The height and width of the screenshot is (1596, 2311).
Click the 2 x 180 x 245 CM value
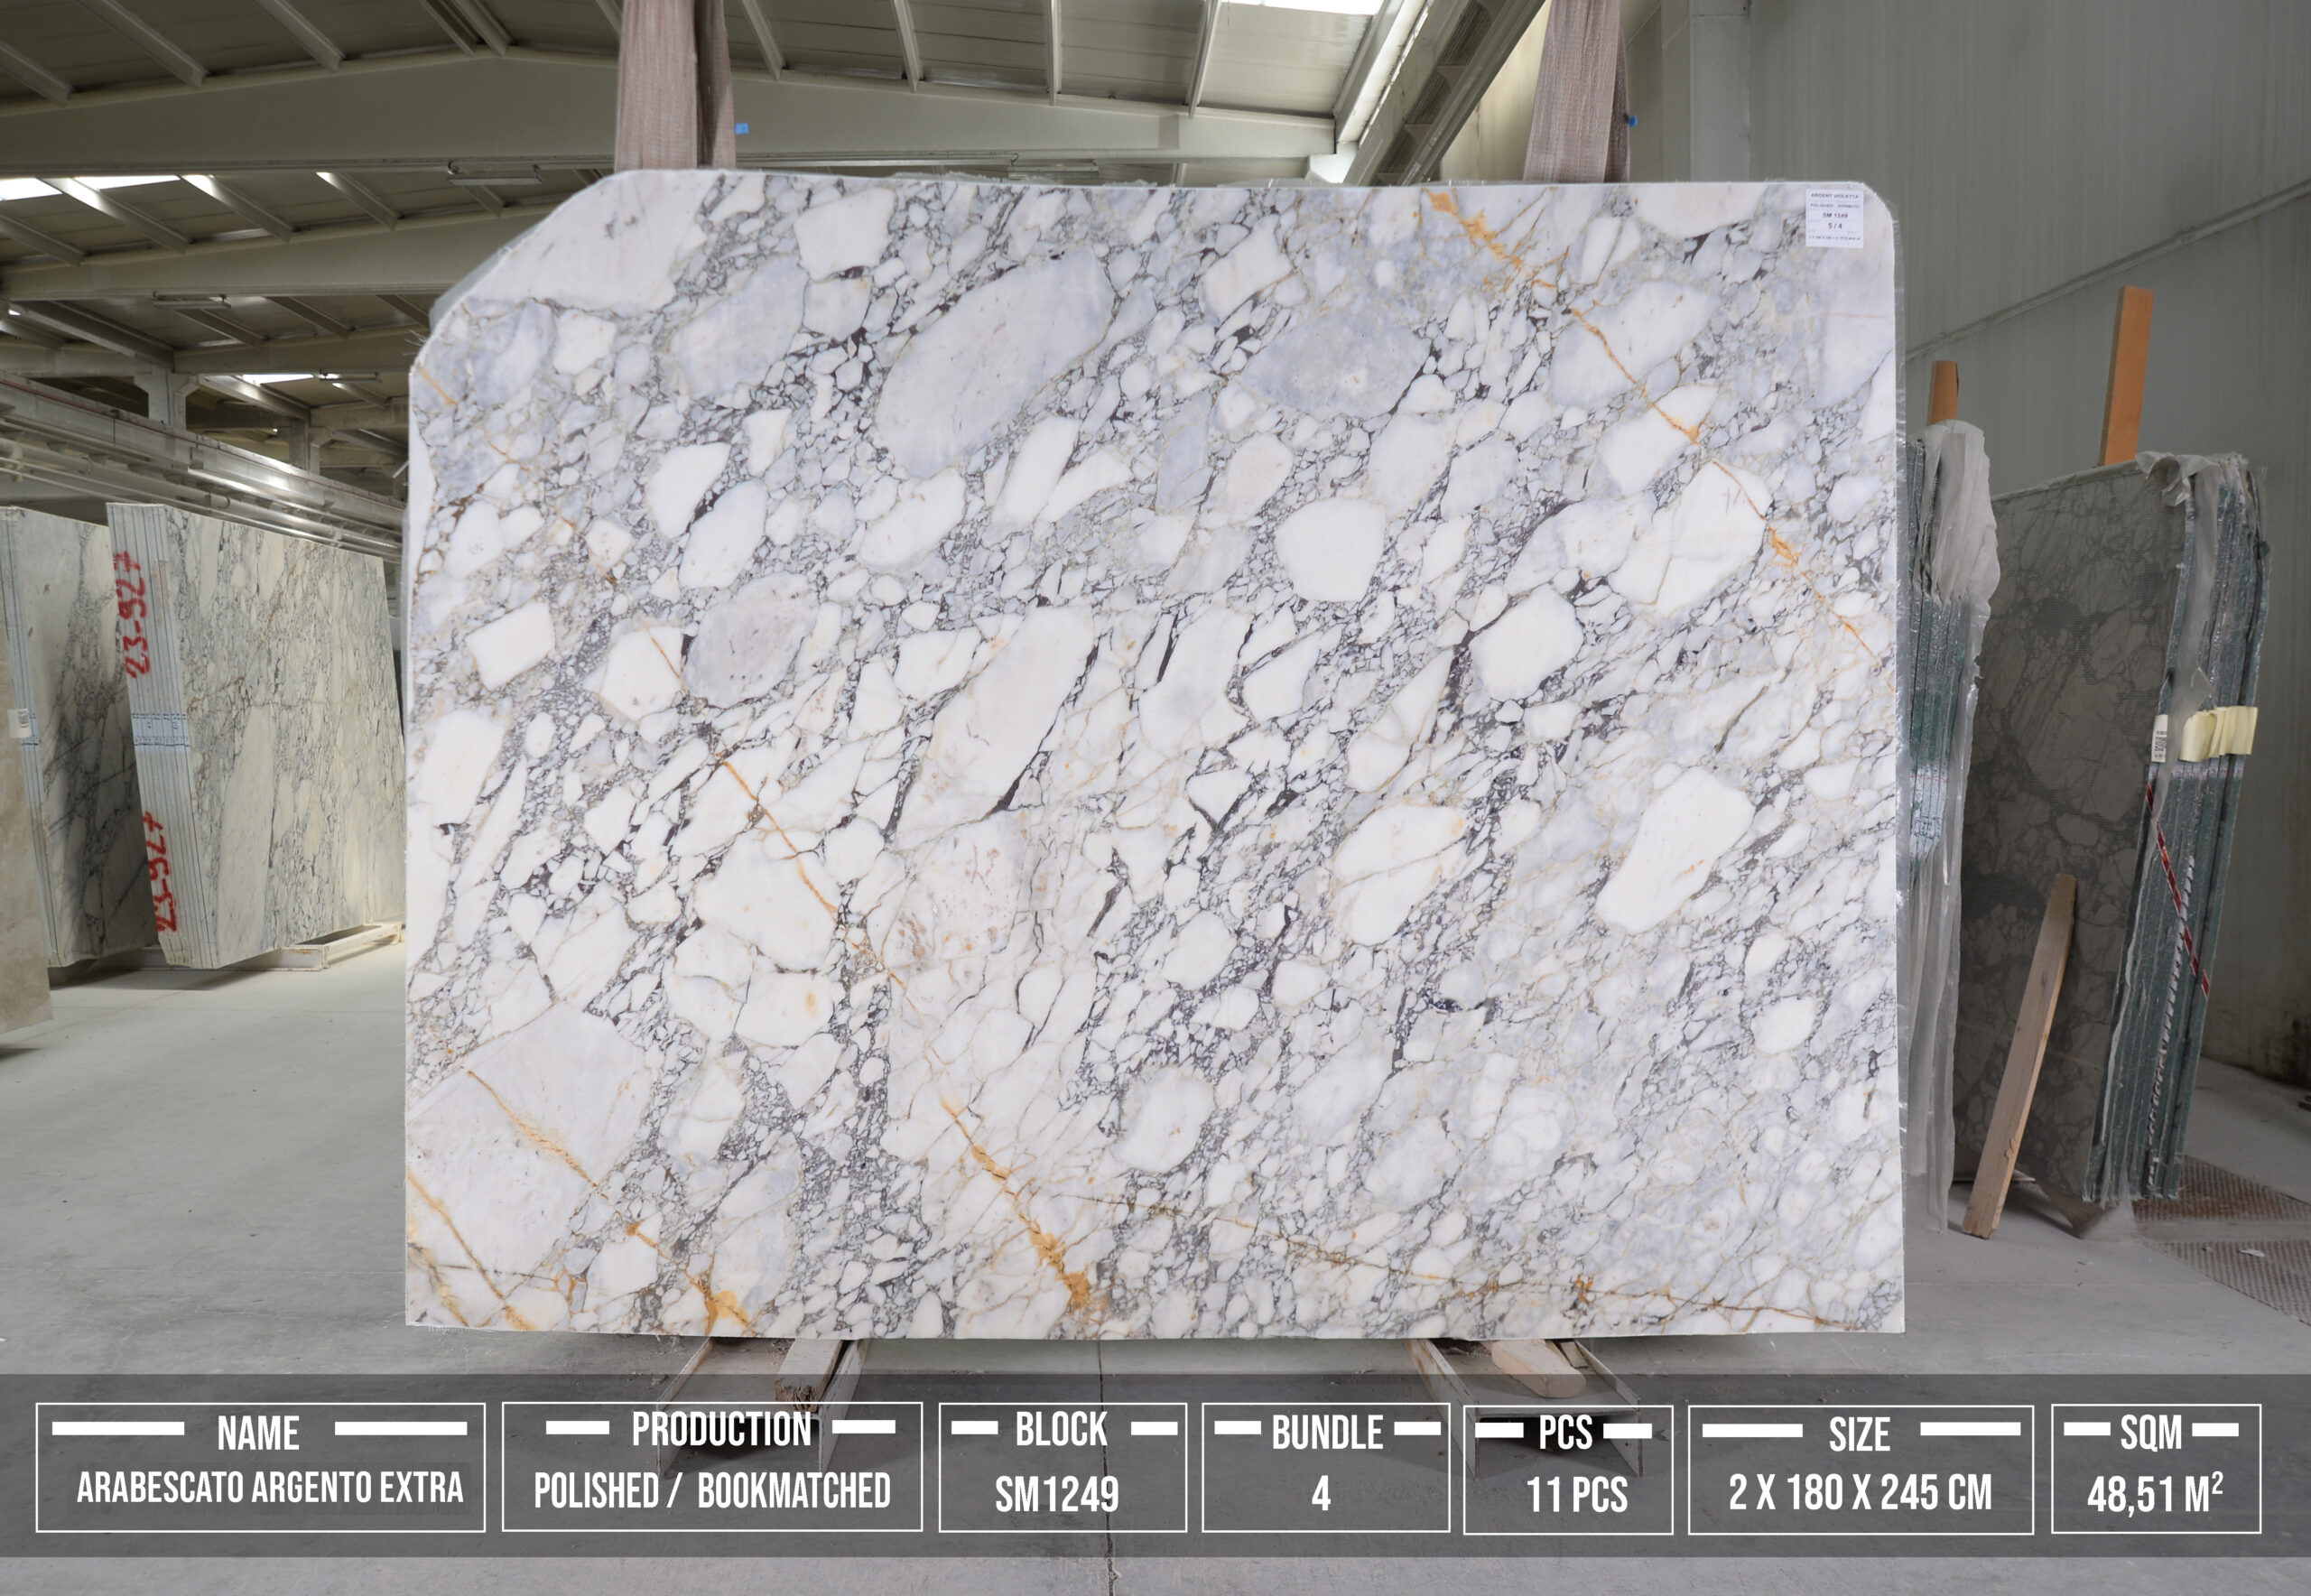[1860, 1492]
